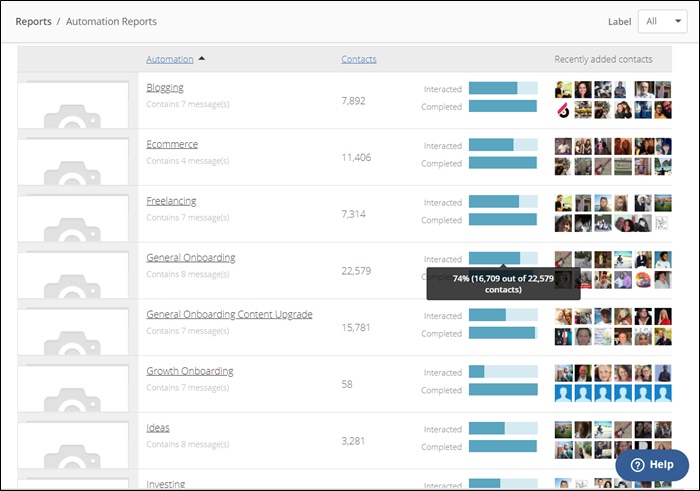Click the first avatar in Content Upgrade row

563,316
